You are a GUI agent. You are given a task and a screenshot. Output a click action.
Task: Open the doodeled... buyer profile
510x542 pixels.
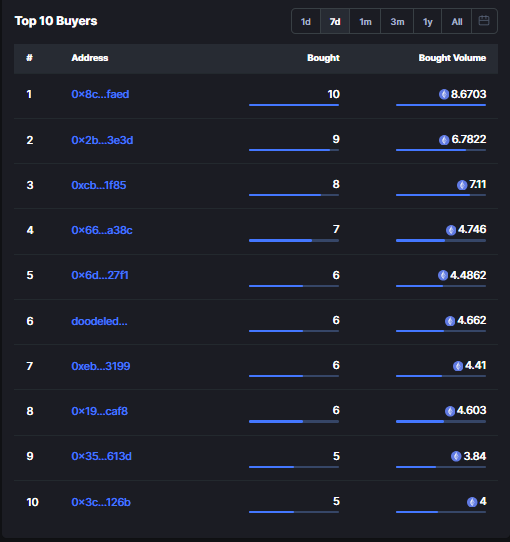(x=99, y=321)
